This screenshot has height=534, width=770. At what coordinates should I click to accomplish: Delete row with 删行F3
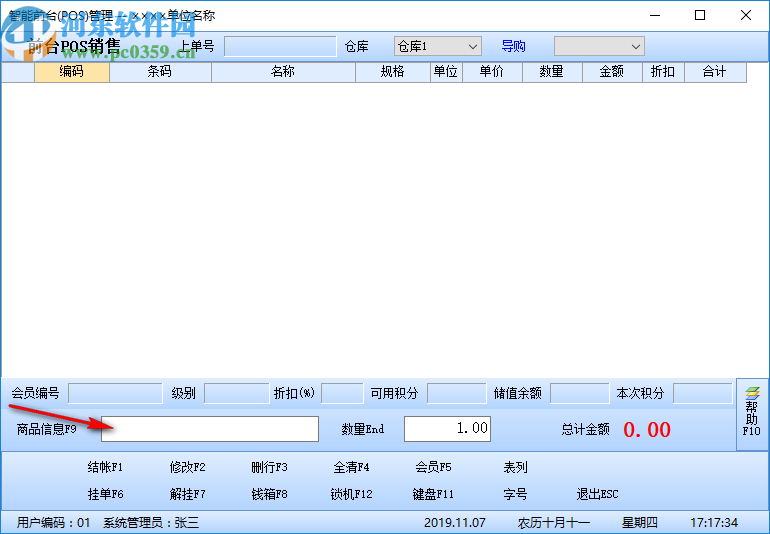[x=269, y=467]
